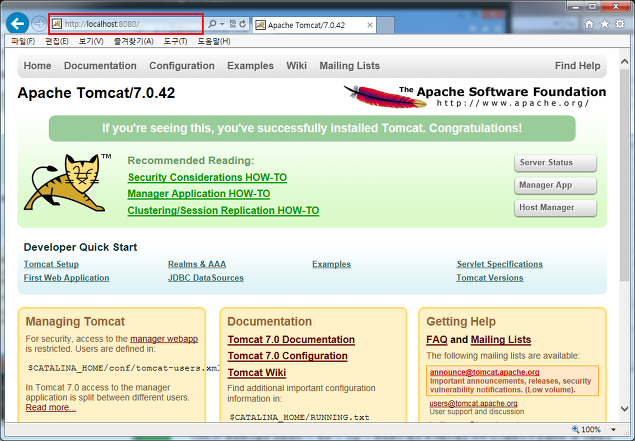Click announce@tomcat.apache.org mailing list link
This screenshot has height=441, width=635.
pos(484,372)
